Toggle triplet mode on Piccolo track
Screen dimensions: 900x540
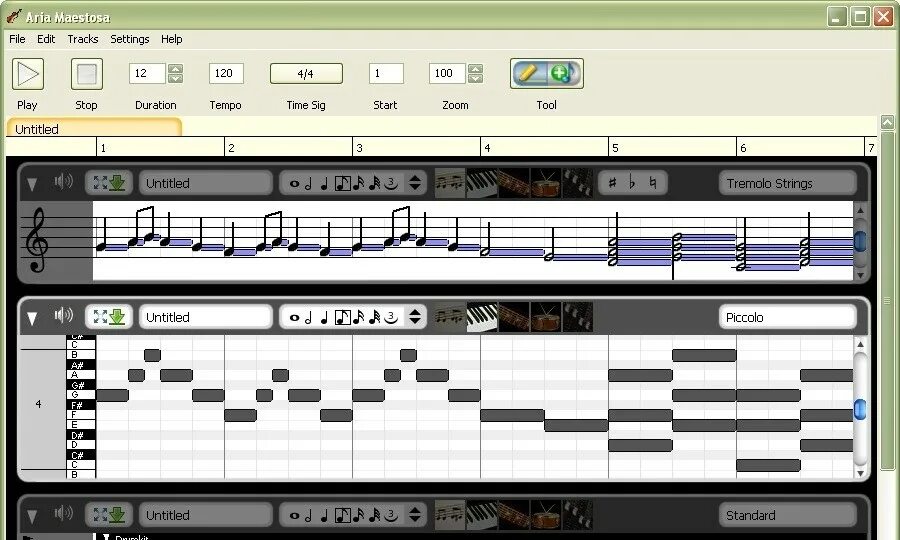click(391, 317)
